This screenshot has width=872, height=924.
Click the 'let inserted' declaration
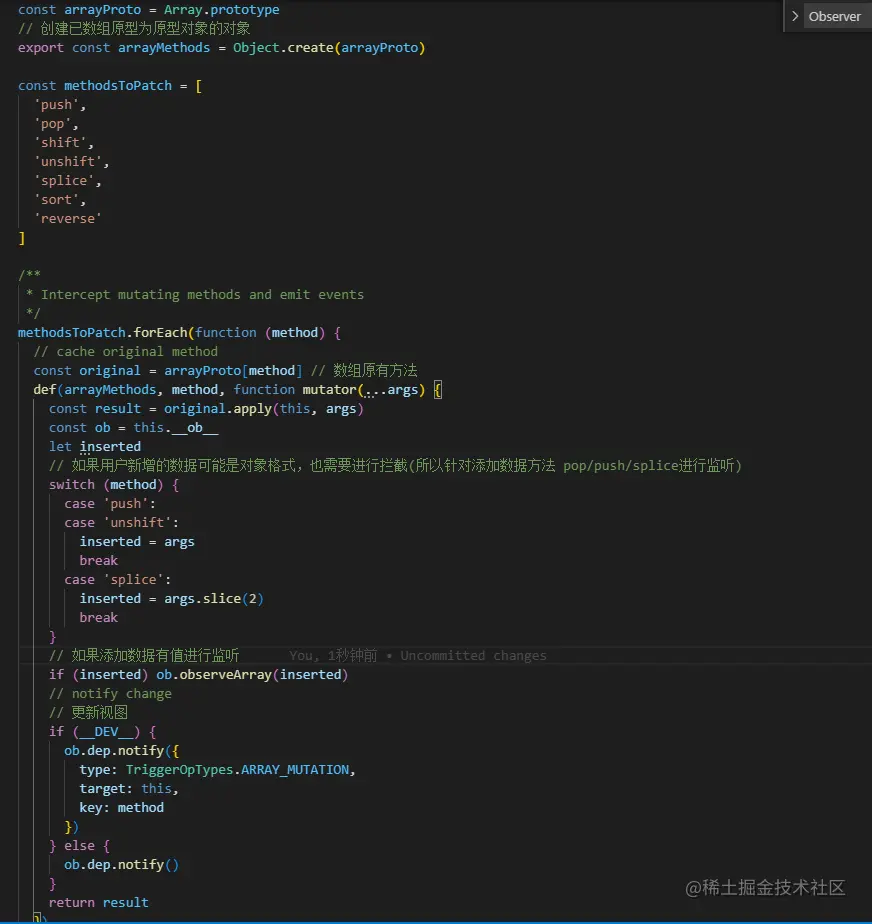click(x=95, y=447)
